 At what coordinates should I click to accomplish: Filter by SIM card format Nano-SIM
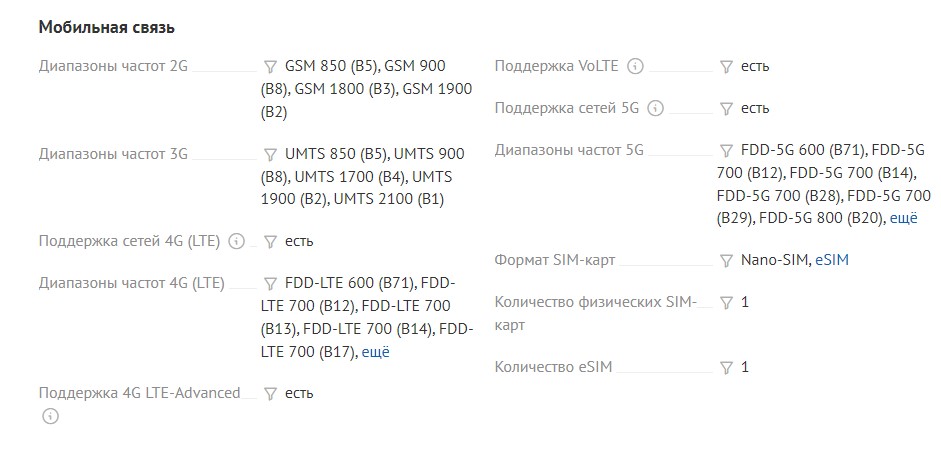(727, 261)
